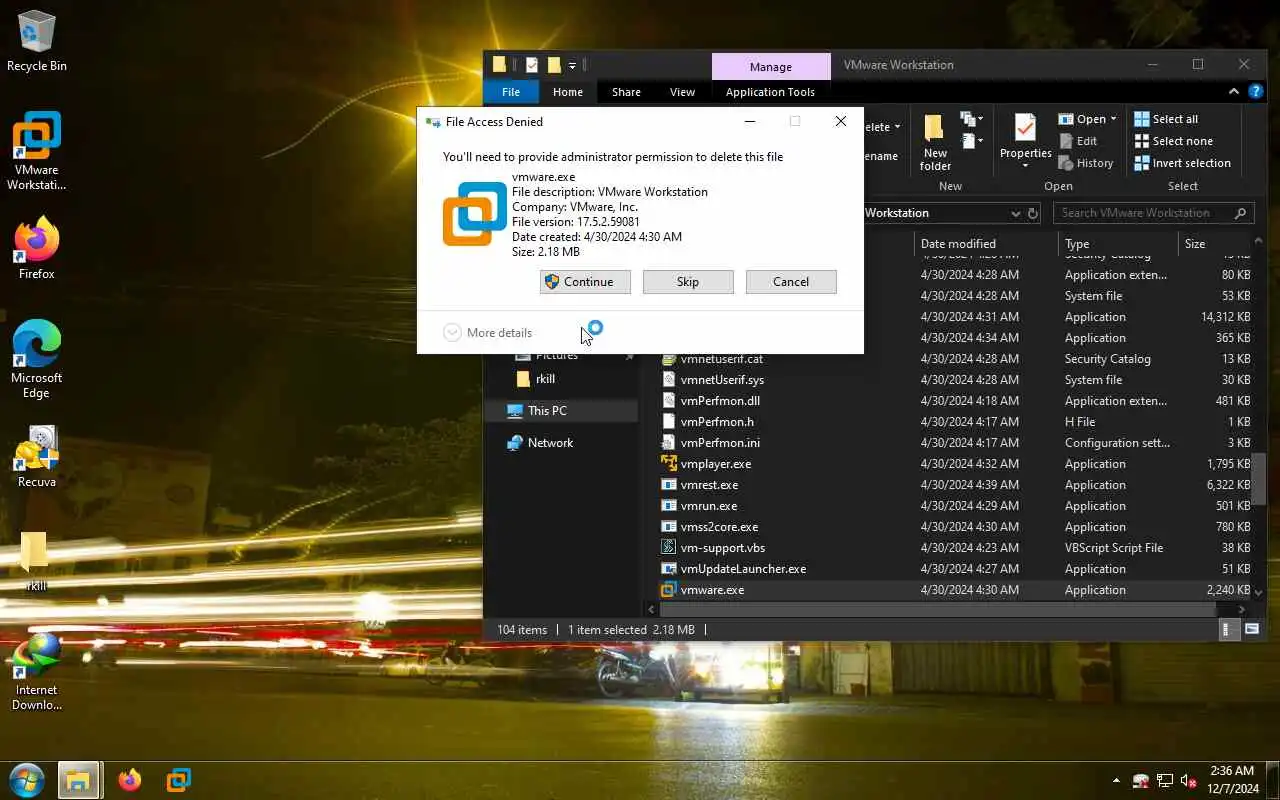Click Select none in ribbon
The width and height of the screenshot is (1280, 800).
click(1173, 141)
